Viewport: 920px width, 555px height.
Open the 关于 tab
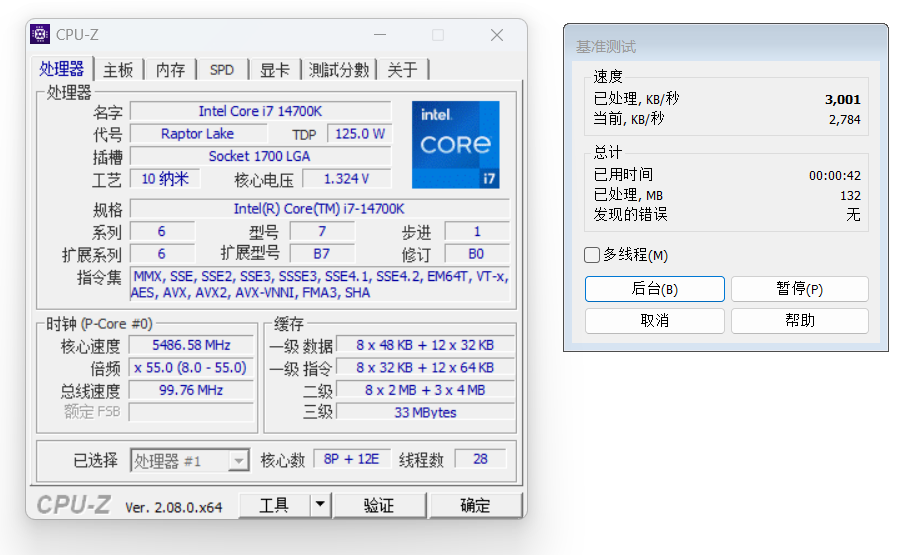pos(403,70)
